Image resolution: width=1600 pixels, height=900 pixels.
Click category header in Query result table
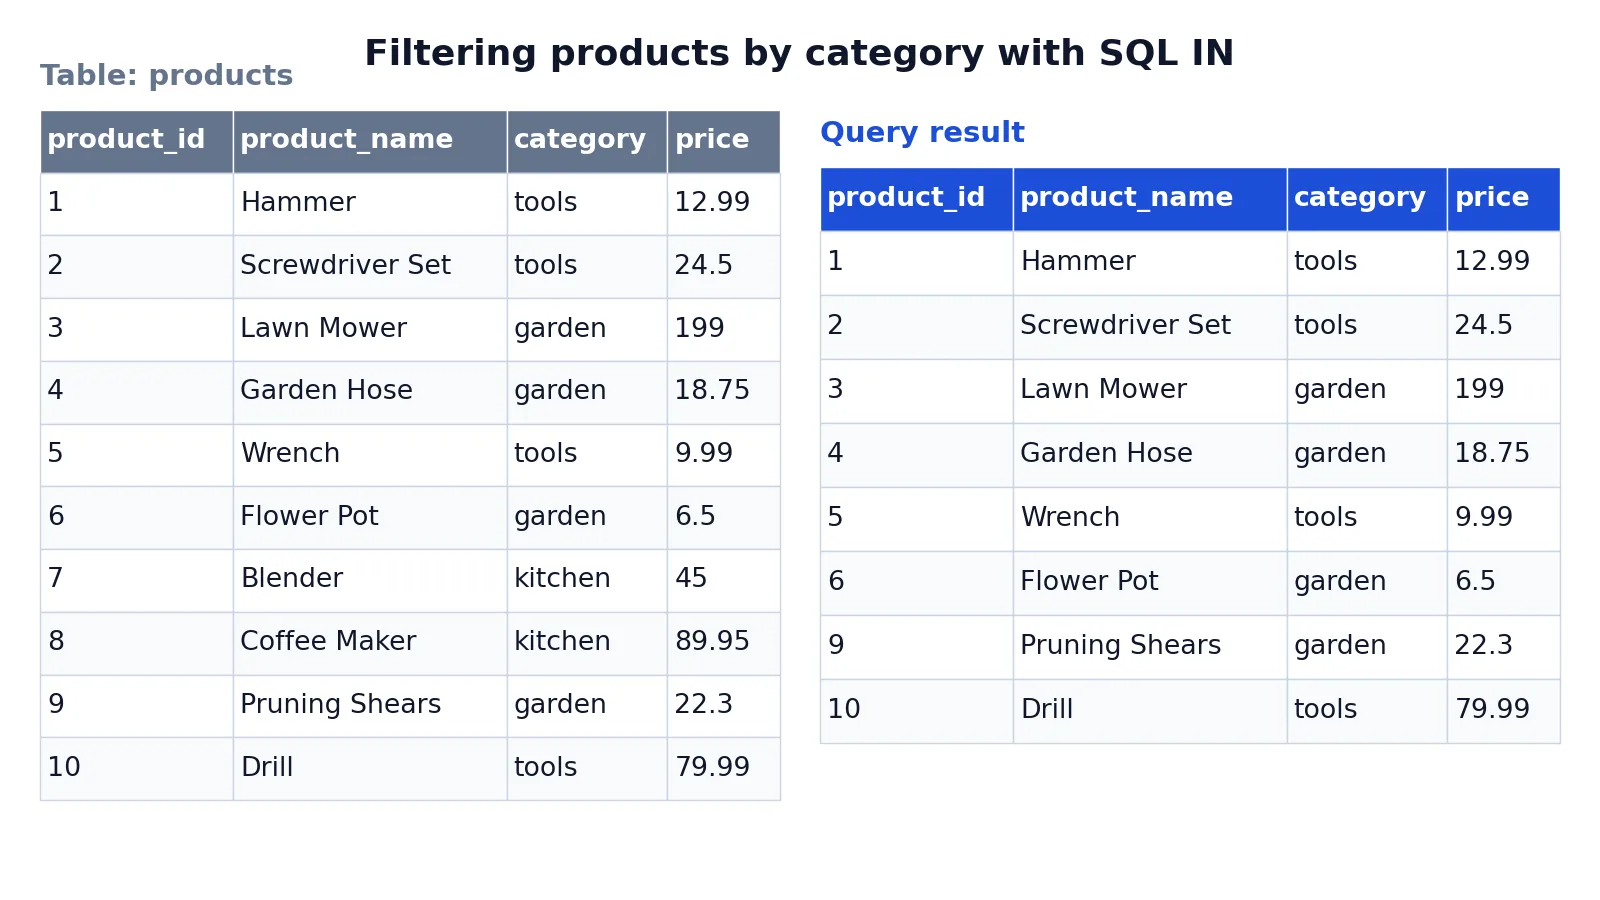[1367, 199]
